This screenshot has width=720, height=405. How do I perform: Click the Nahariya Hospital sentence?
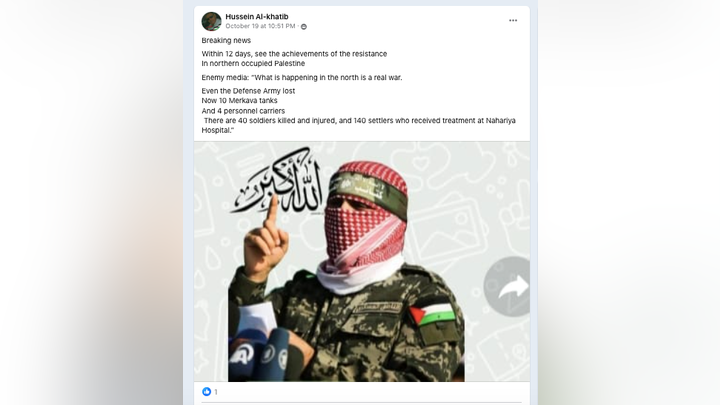click(359, 125)
